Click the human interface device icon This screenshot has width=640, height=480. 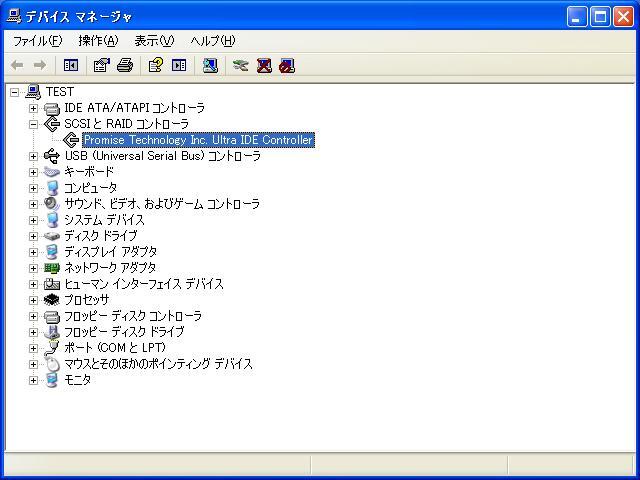[52, 284]
